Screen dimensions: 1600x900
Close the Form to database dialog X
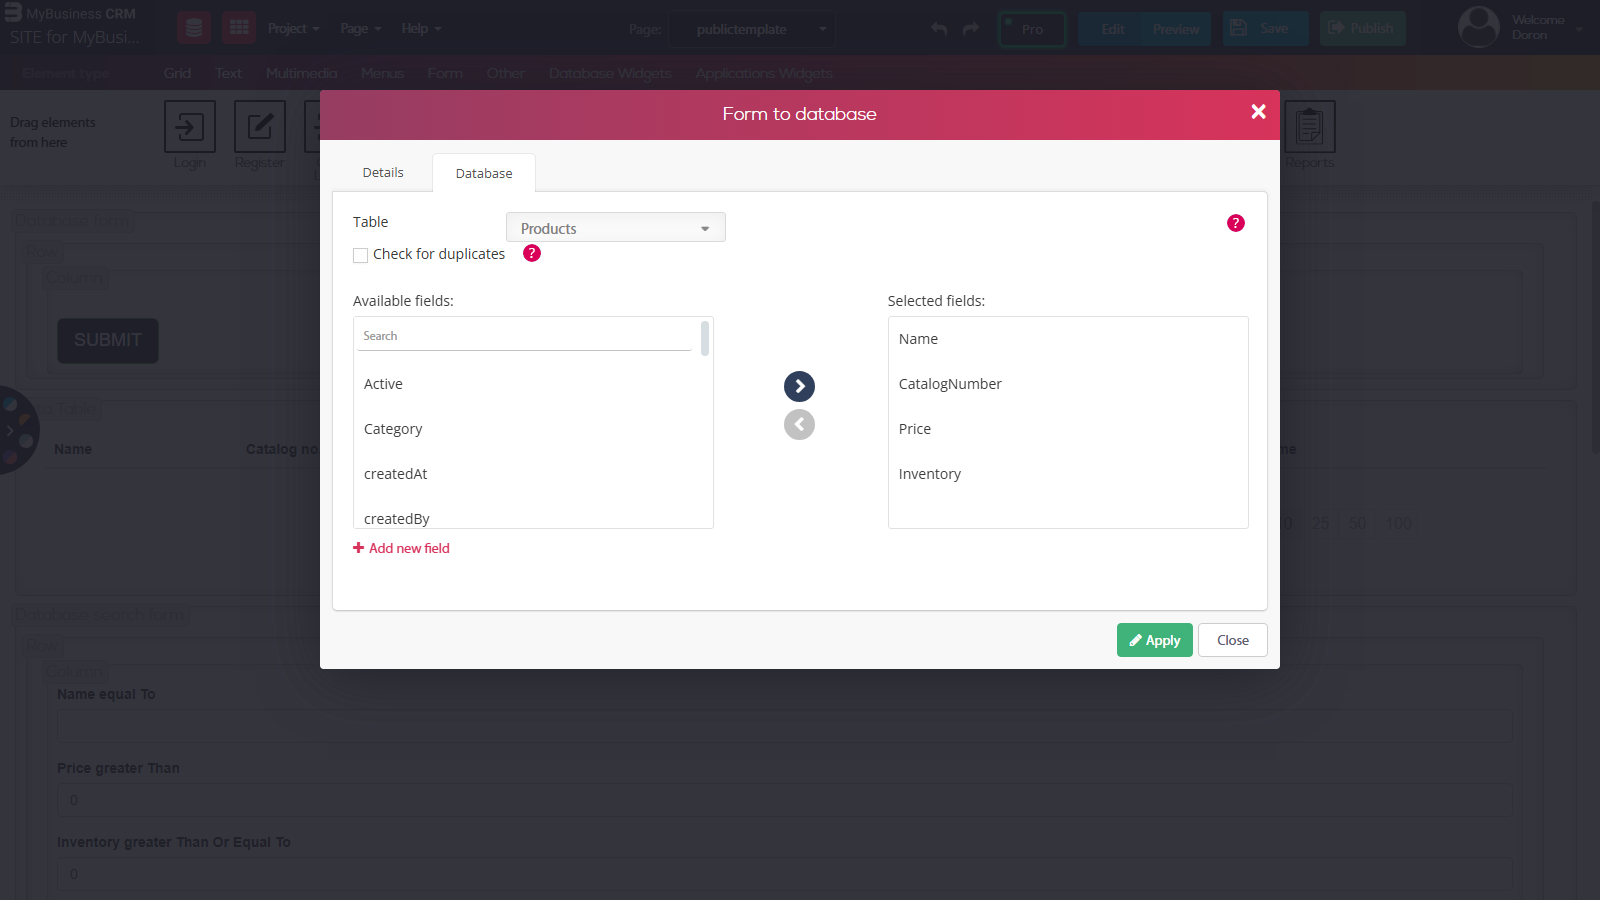(1258, 112)
